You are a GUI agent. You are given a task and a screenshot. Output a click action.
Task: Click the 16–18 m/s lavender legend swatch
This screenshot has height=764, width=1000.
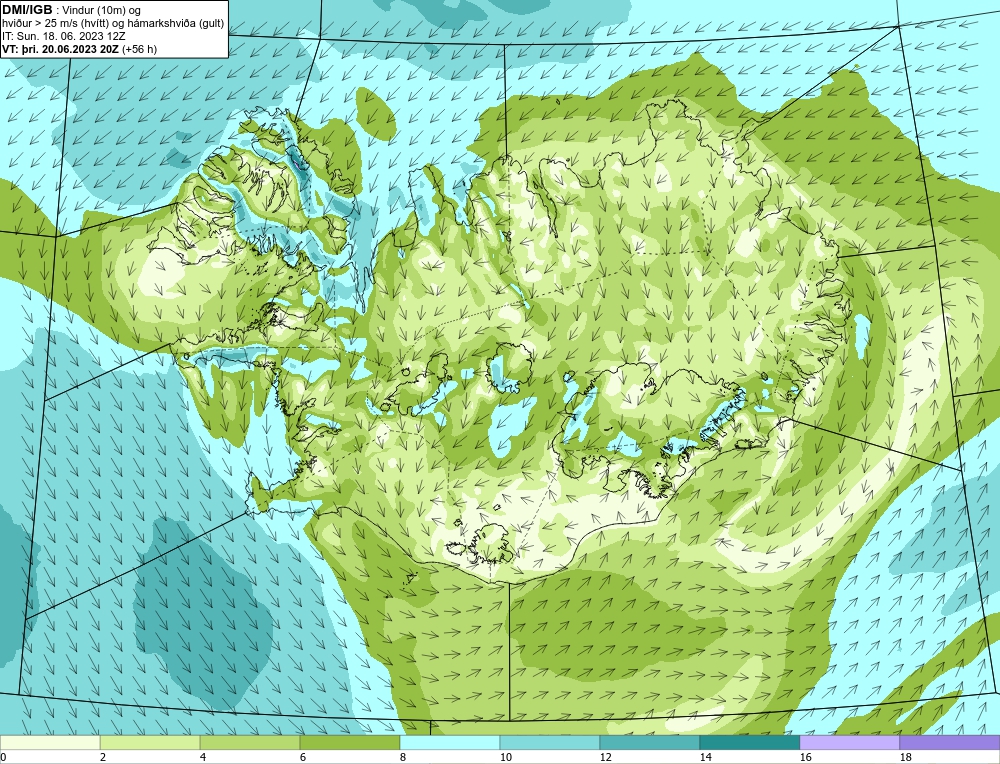point(849,742)
